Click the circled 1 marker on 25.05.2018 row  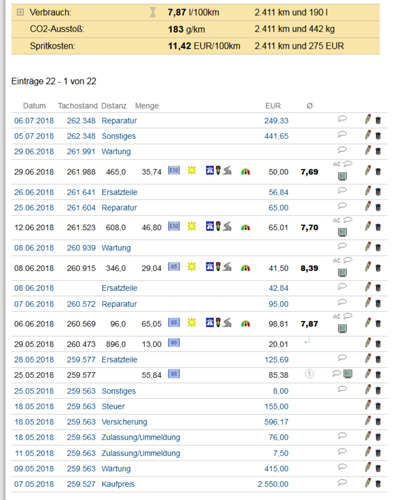coord(309,374)
